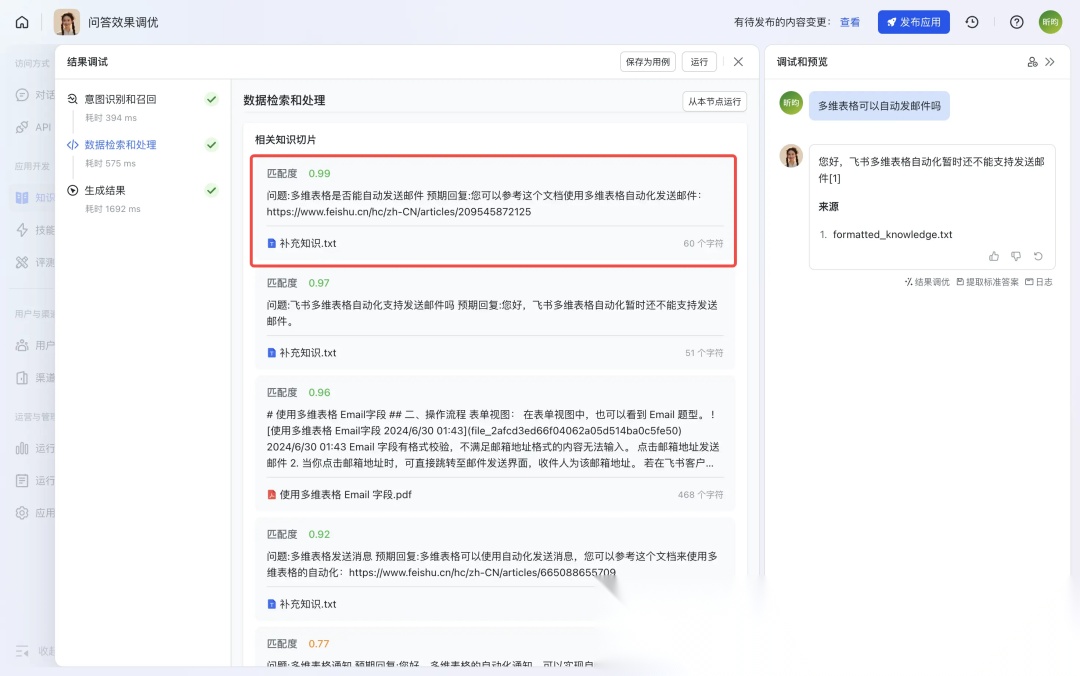Click the 0.96 match knowledge slice text
Image resolution: width=1080 pixels, height=676 pixels.
493,438
